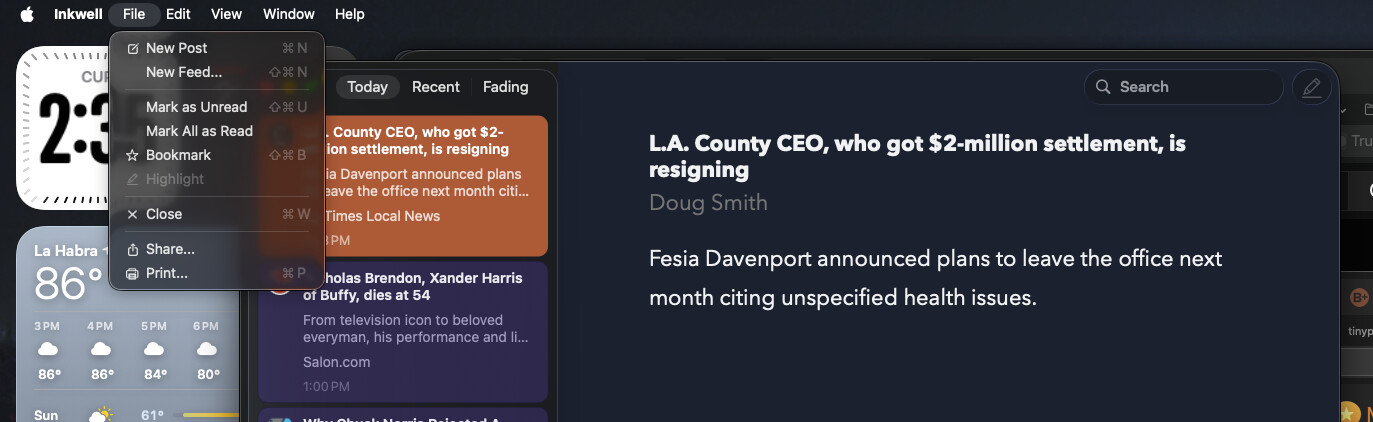Click the Bookmark star icon in the menu
Screen dimensions: 1373x422
[132, 155]
